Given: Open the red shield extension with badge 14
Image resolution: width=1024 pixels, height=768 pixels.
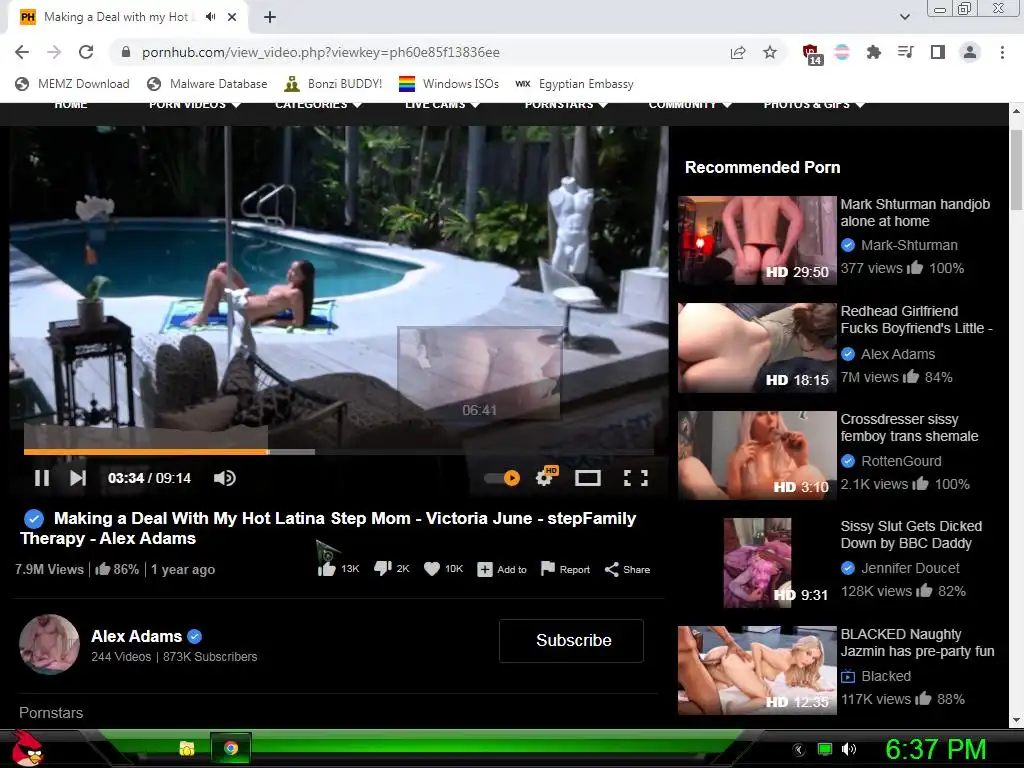Looking at the screenshot, I should tap(812, 54).
